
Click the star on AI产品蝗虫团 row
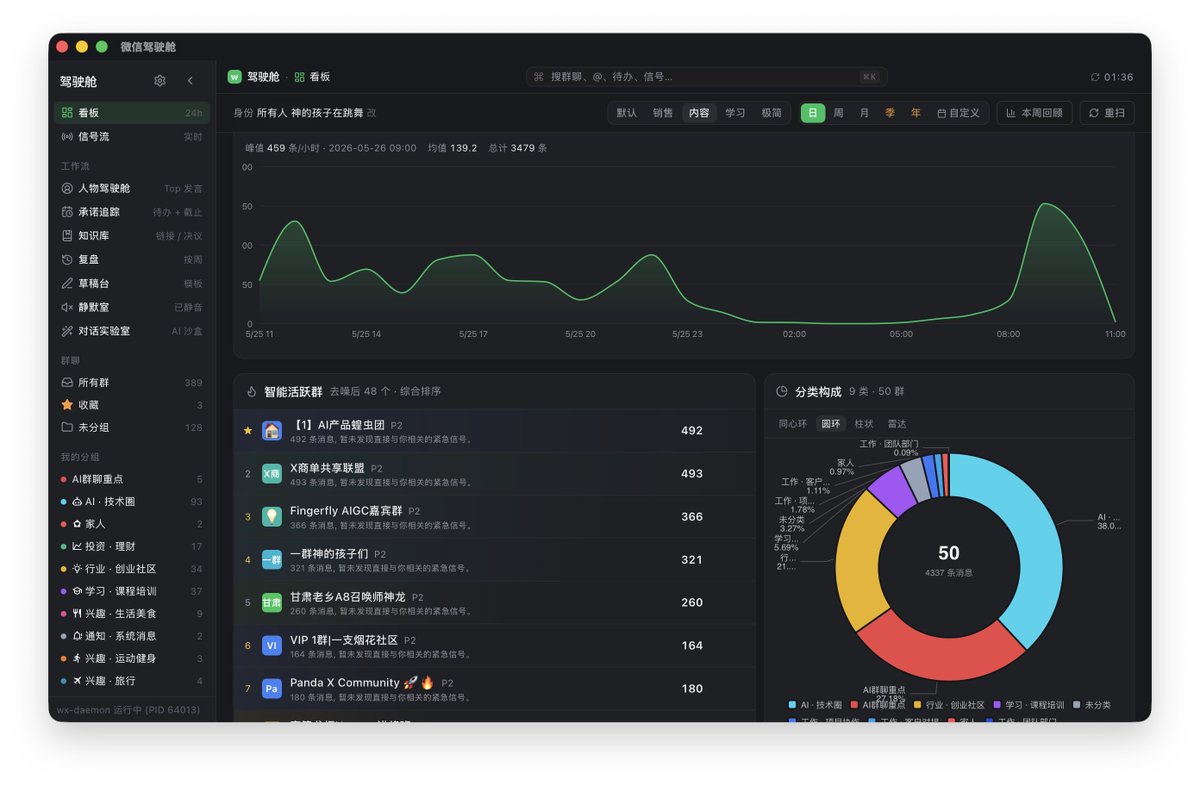pos(248,431)
